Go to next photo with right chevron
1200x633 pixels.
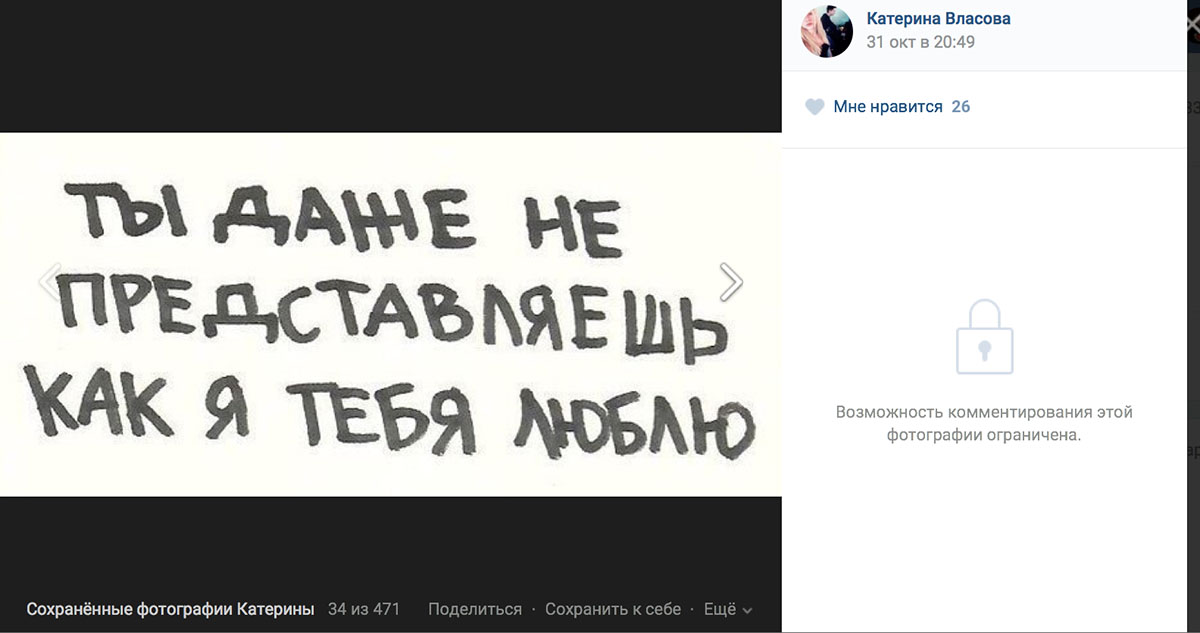[x=731, y=282]
